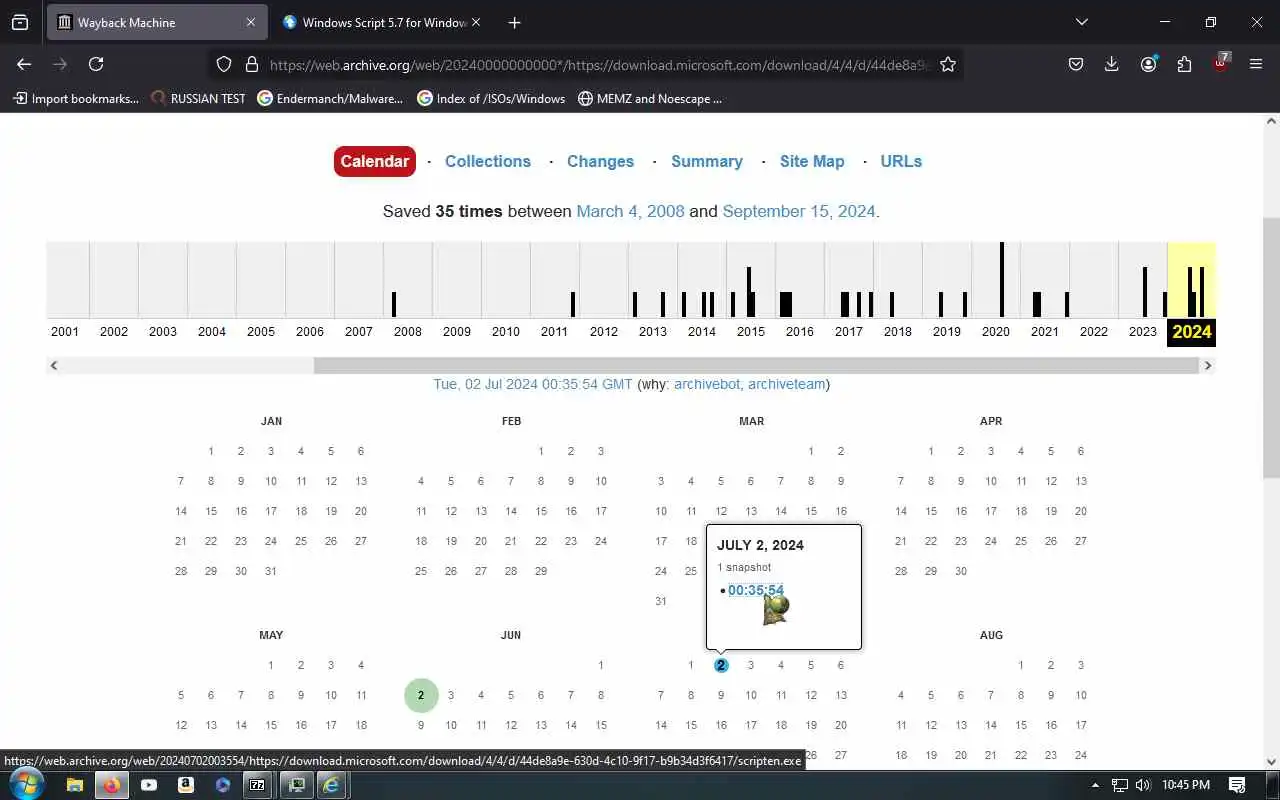This screenshot has height=800, width=1280.
Task: Open MEMZ and Noescape bookmark
Action: tap(650, 98)
